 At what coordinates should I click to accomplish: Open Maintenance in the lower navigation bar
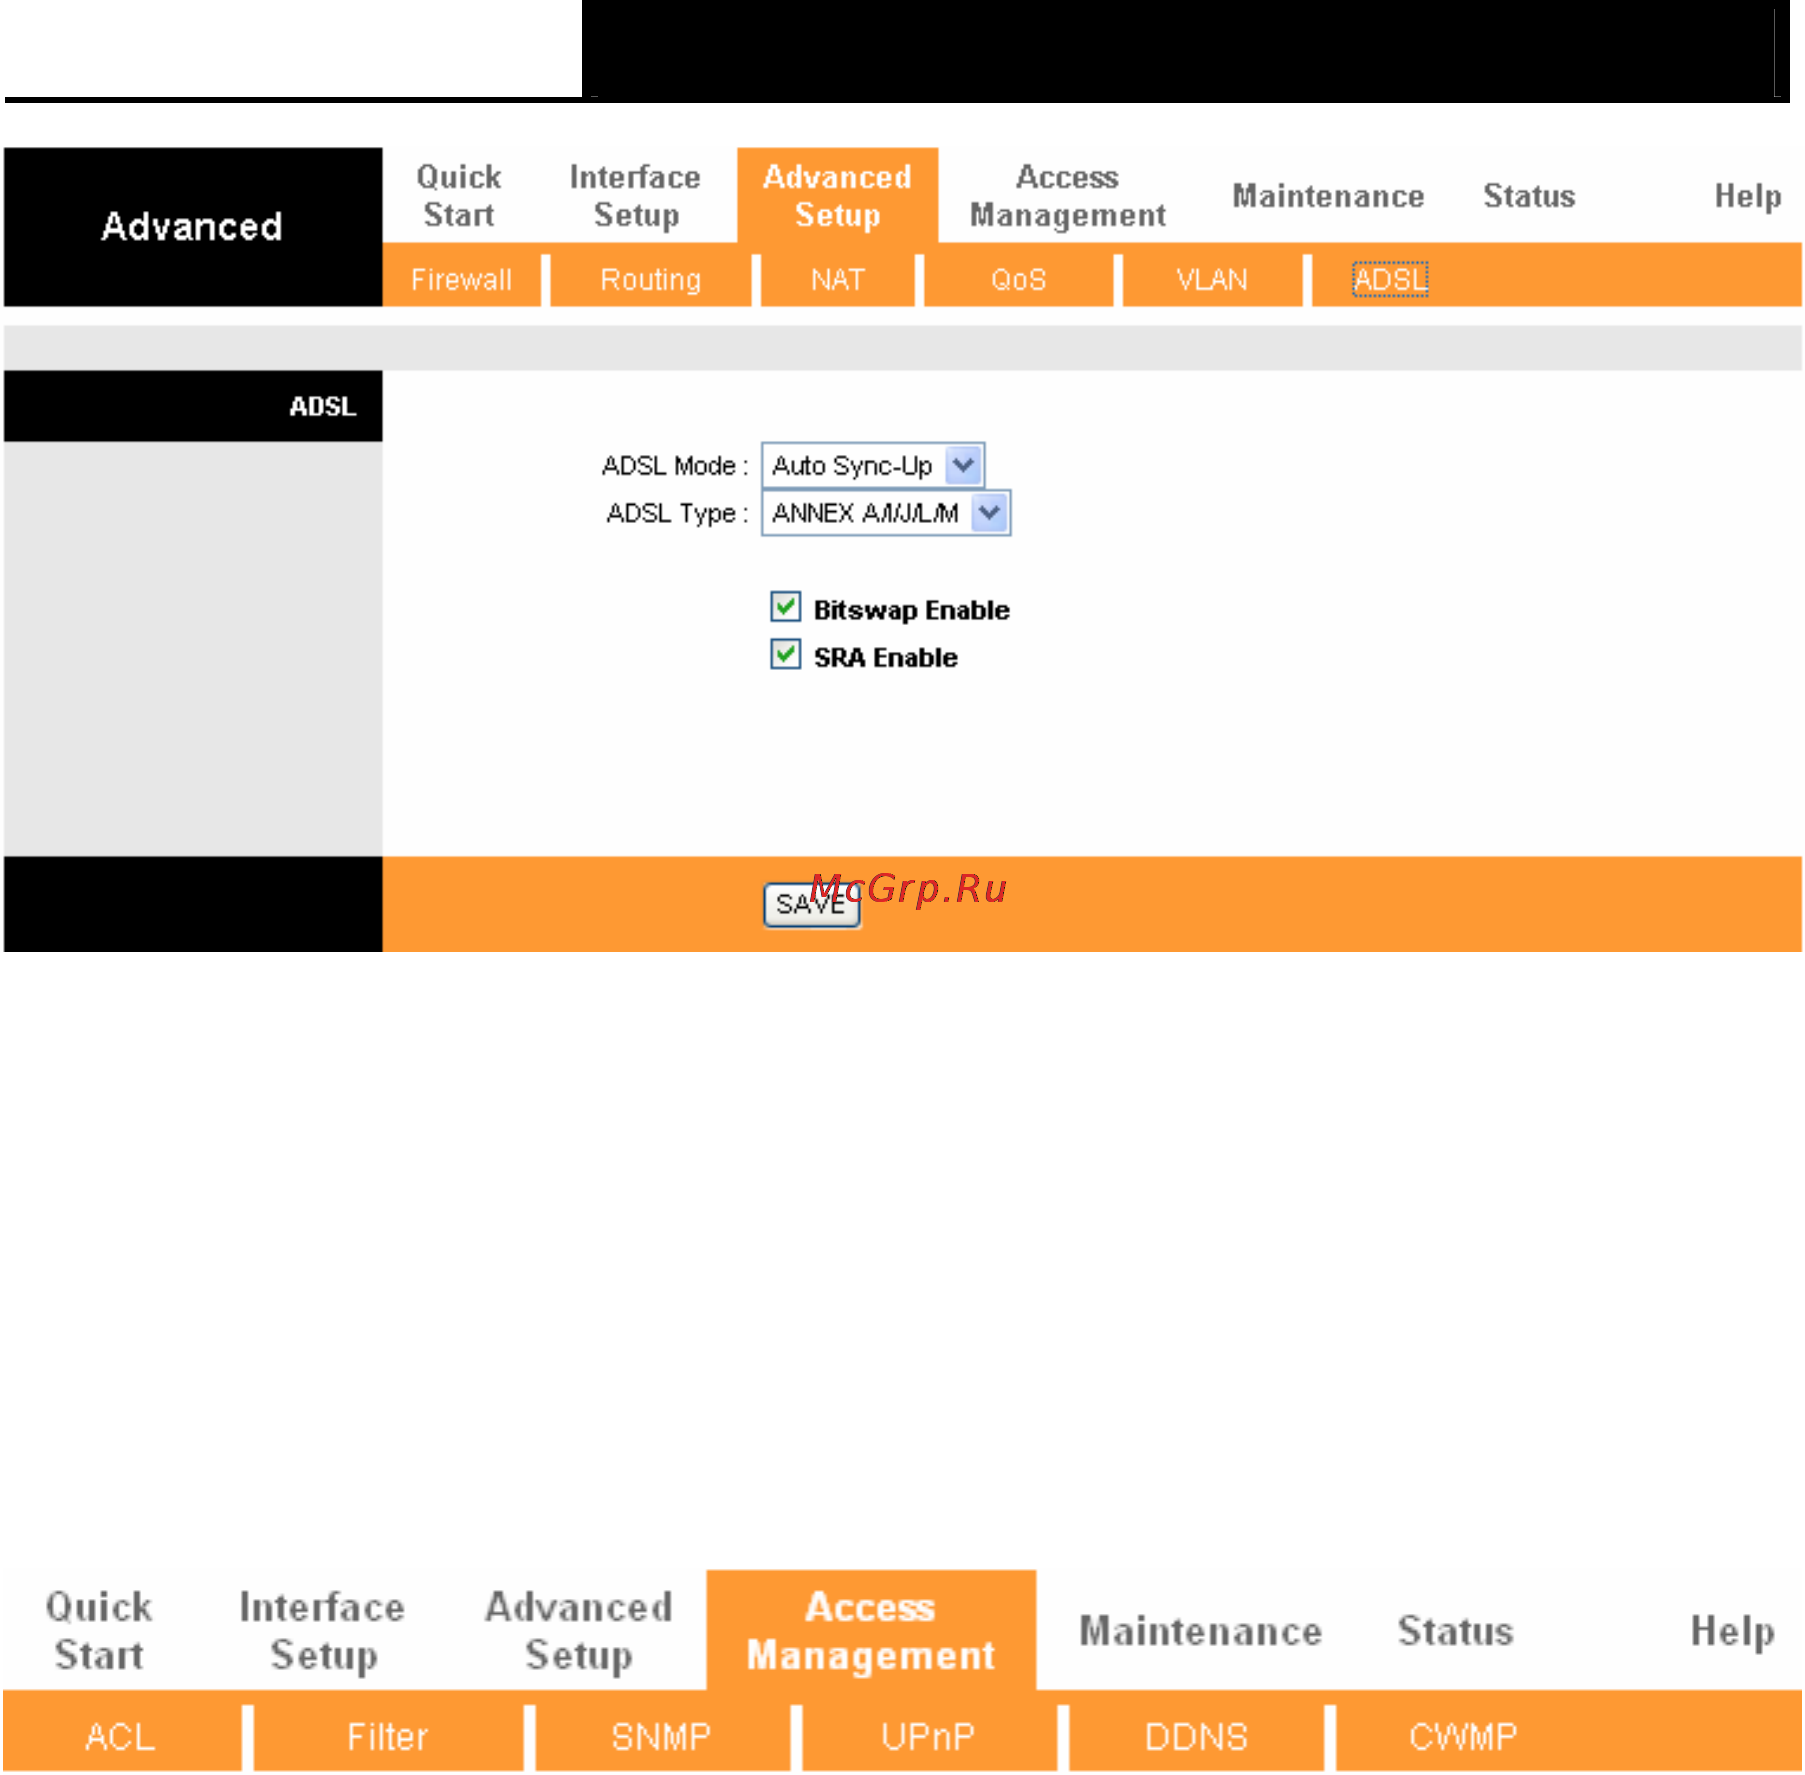tap(1201, 1631)
